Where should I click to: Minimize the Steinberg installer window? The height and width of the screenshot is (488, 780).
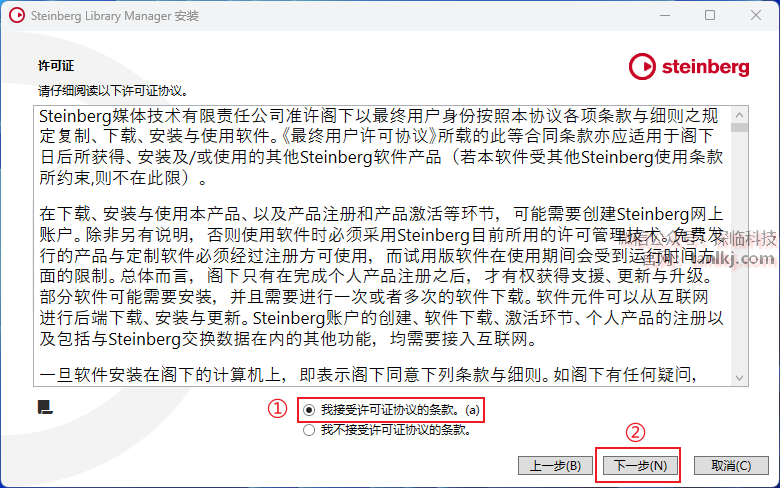[x=665, y=15]
